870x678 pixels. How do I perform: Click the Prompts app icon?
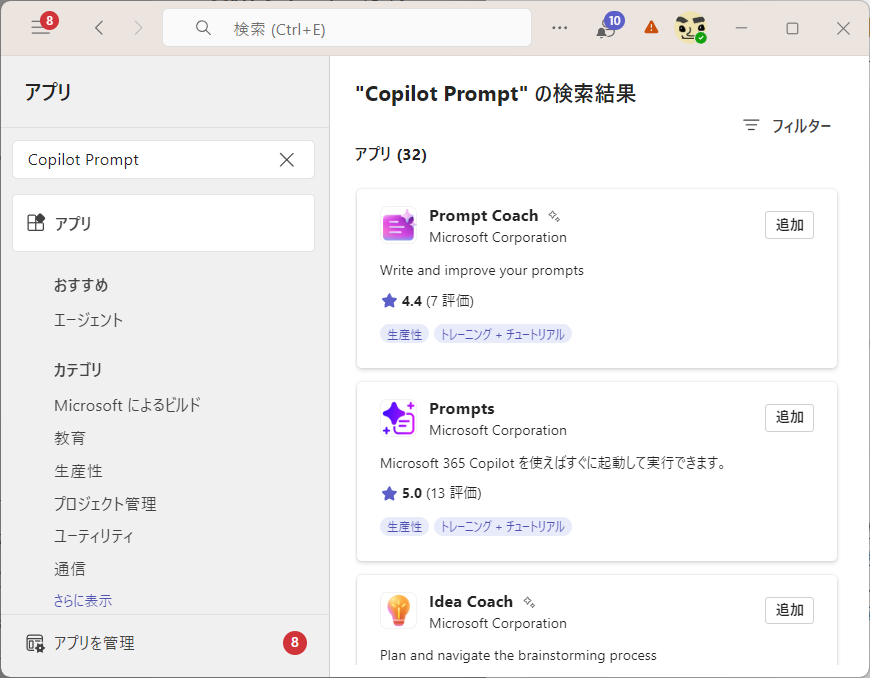click(398, 418)
